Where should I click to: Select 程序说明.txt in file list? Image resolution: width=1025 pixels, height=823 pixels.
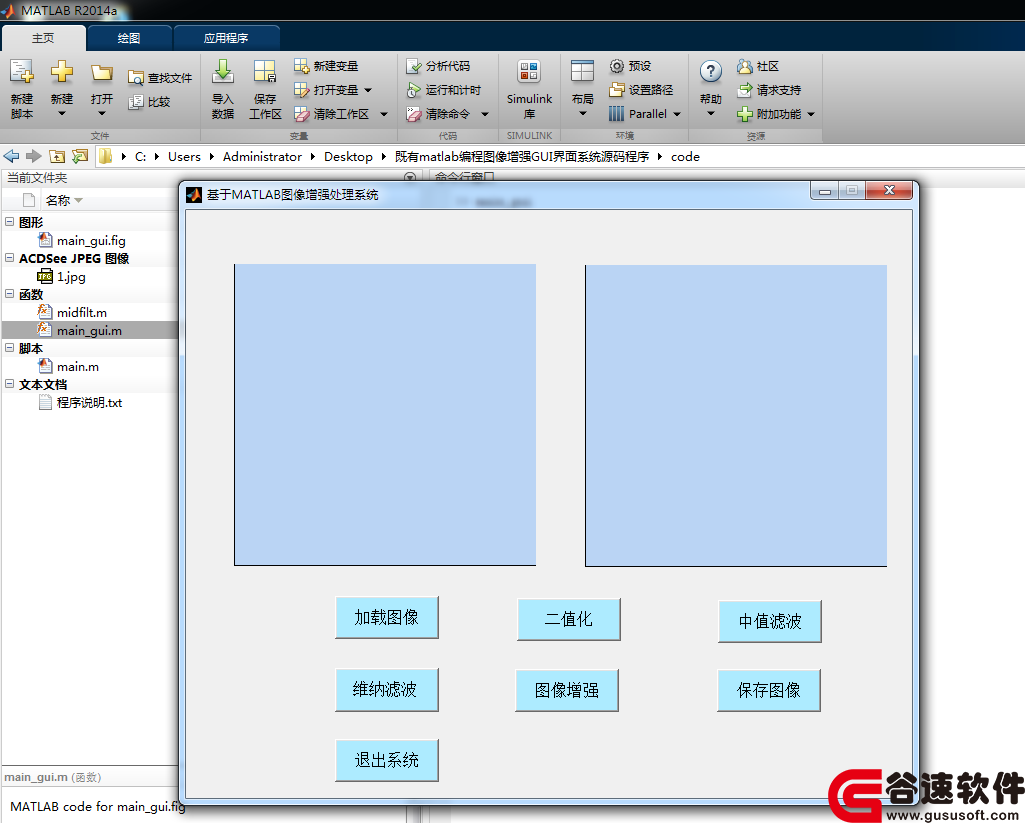pyautogui.click(x=89, y=403)
